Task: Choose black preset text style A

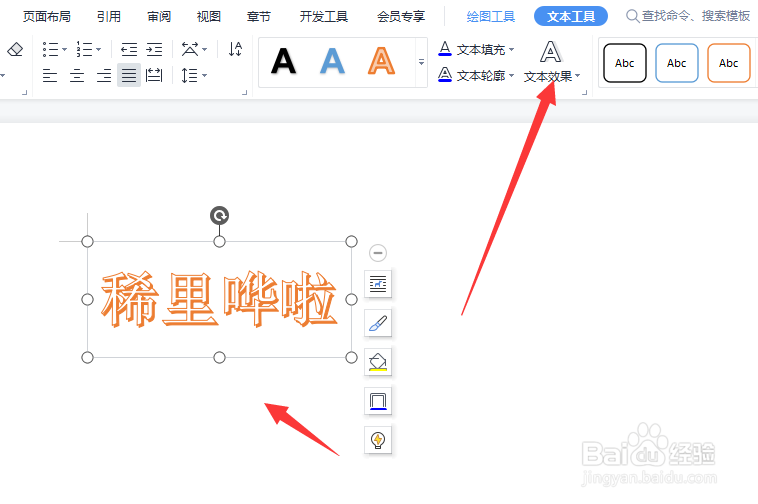Action: point(283,62)
